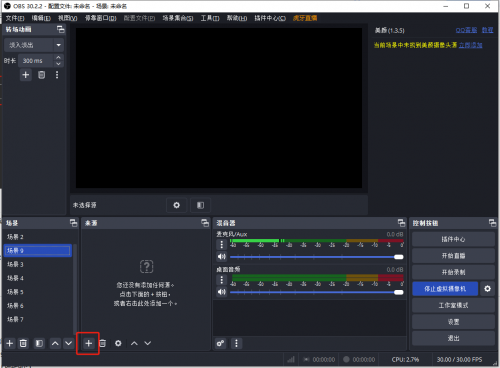Click 开始直播 start streaming button

(x=453, y=256)
